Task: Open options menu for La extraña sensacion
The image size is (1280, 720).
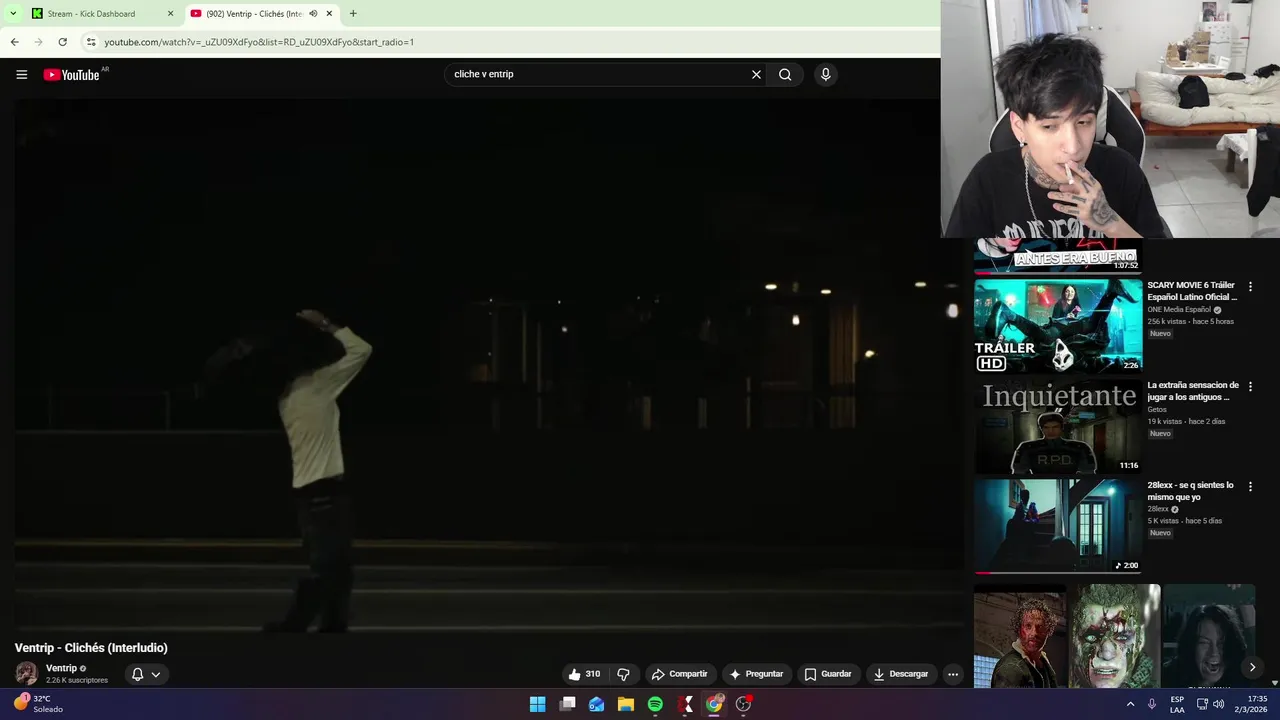Action: 1250,387
